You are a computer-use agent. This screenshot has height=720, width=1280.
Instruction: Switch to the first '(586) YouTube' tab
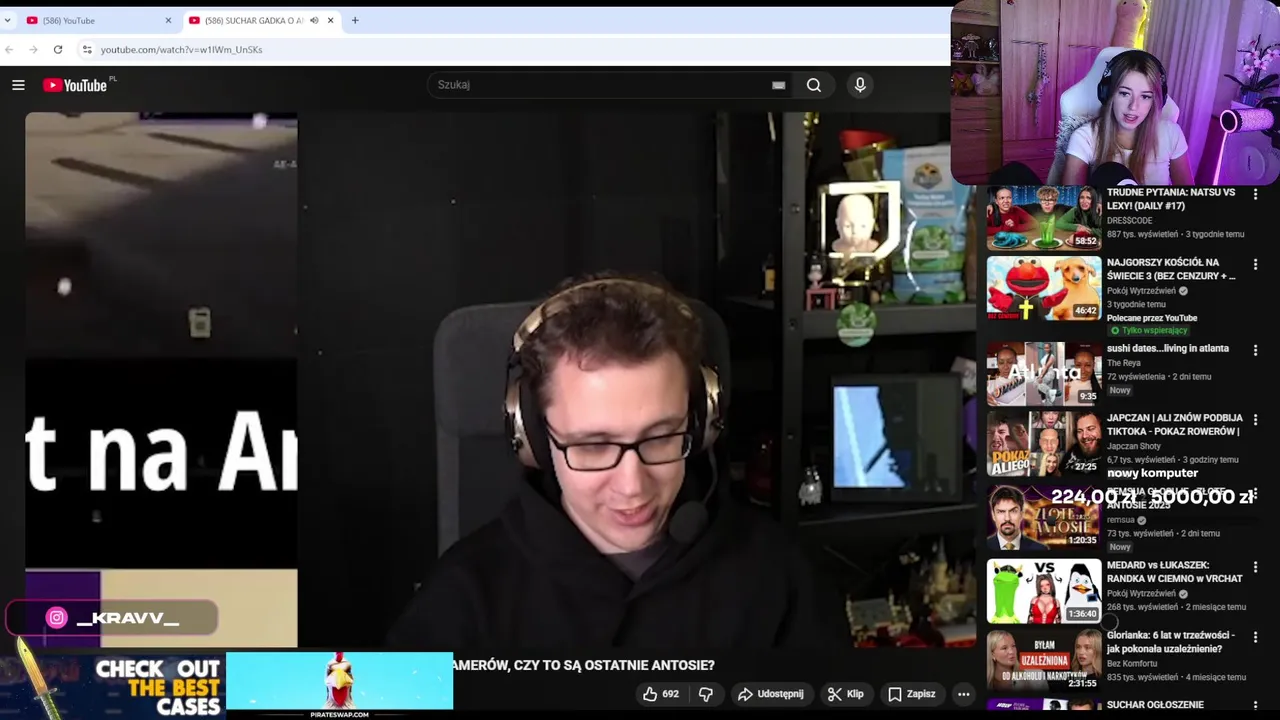pos(97,20)
